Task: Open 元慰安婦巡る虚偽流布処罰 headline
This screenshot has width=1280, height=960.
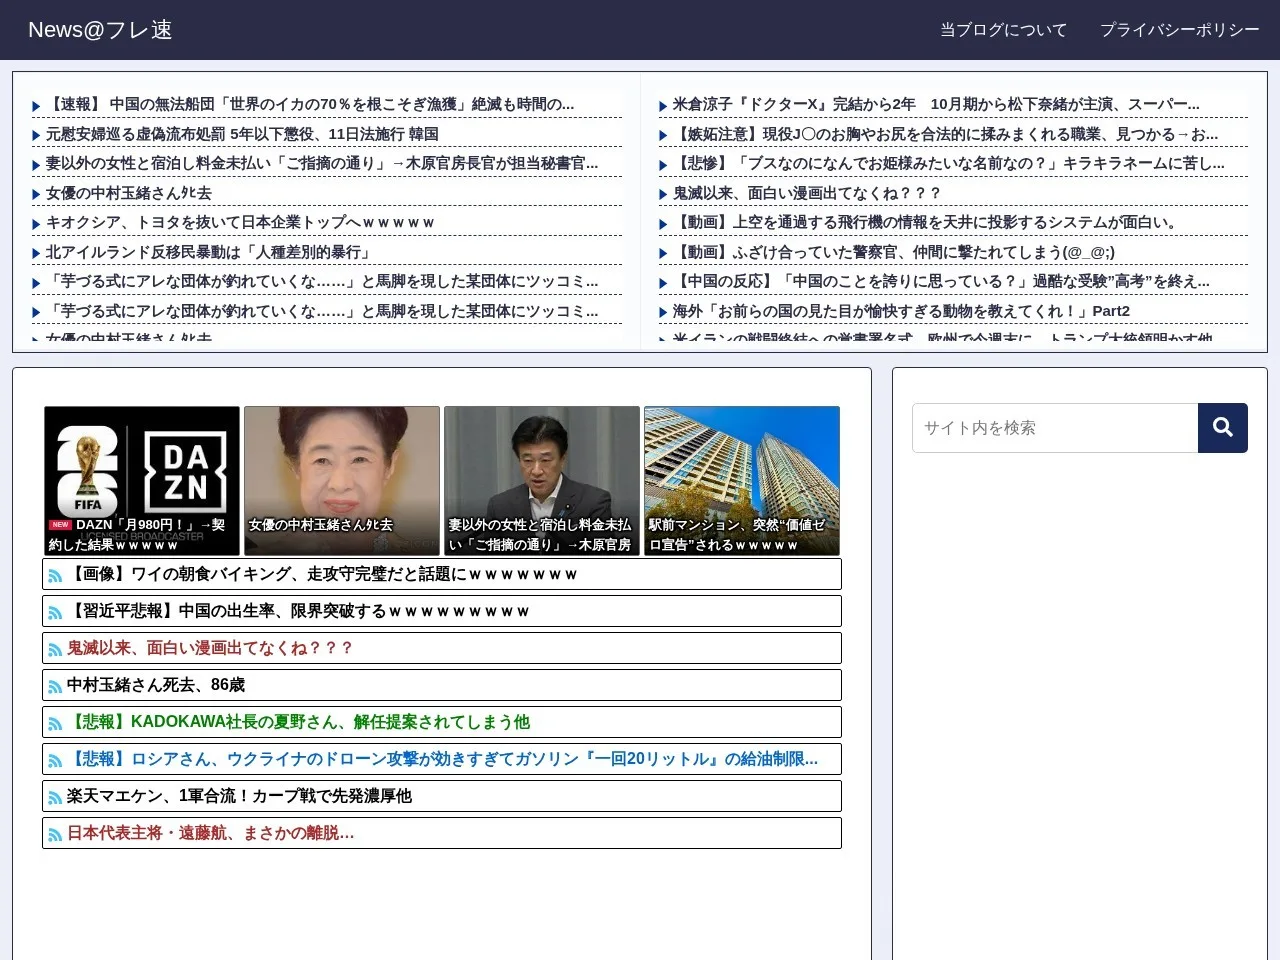Action: point(242,134)
